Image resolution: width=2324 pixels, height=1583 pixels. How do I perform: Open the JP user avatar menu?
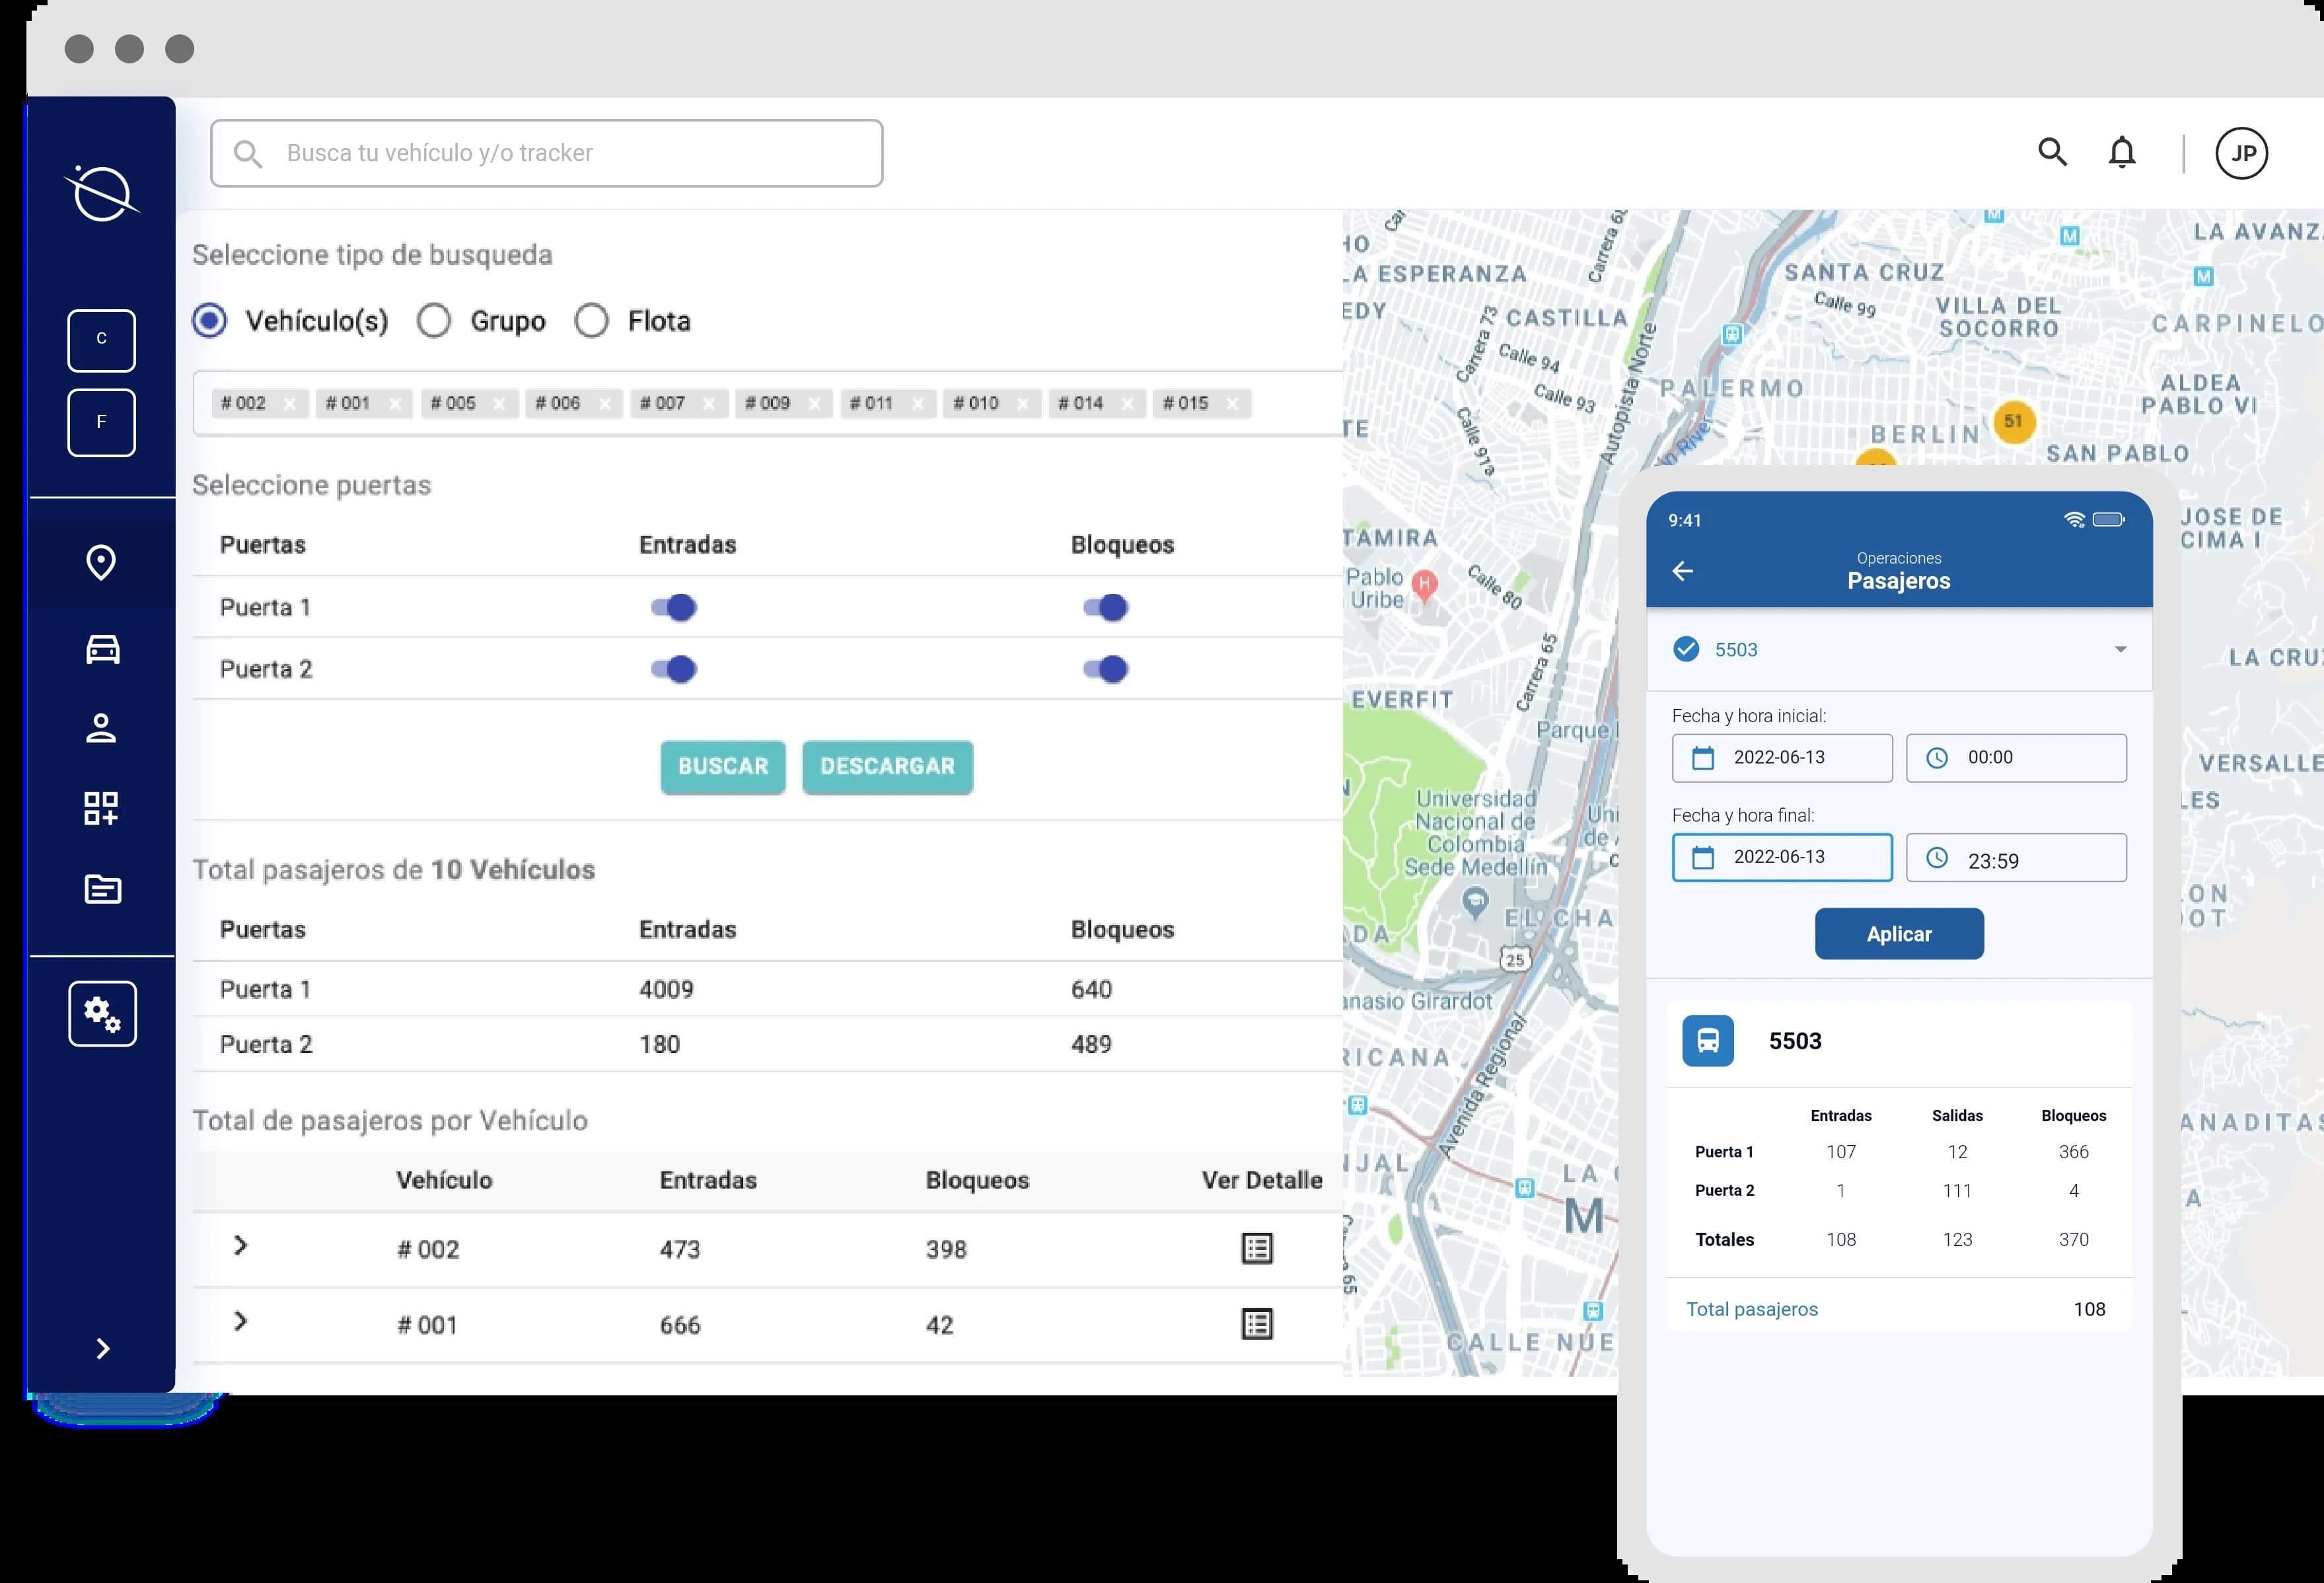click(x=2241, y=153)
